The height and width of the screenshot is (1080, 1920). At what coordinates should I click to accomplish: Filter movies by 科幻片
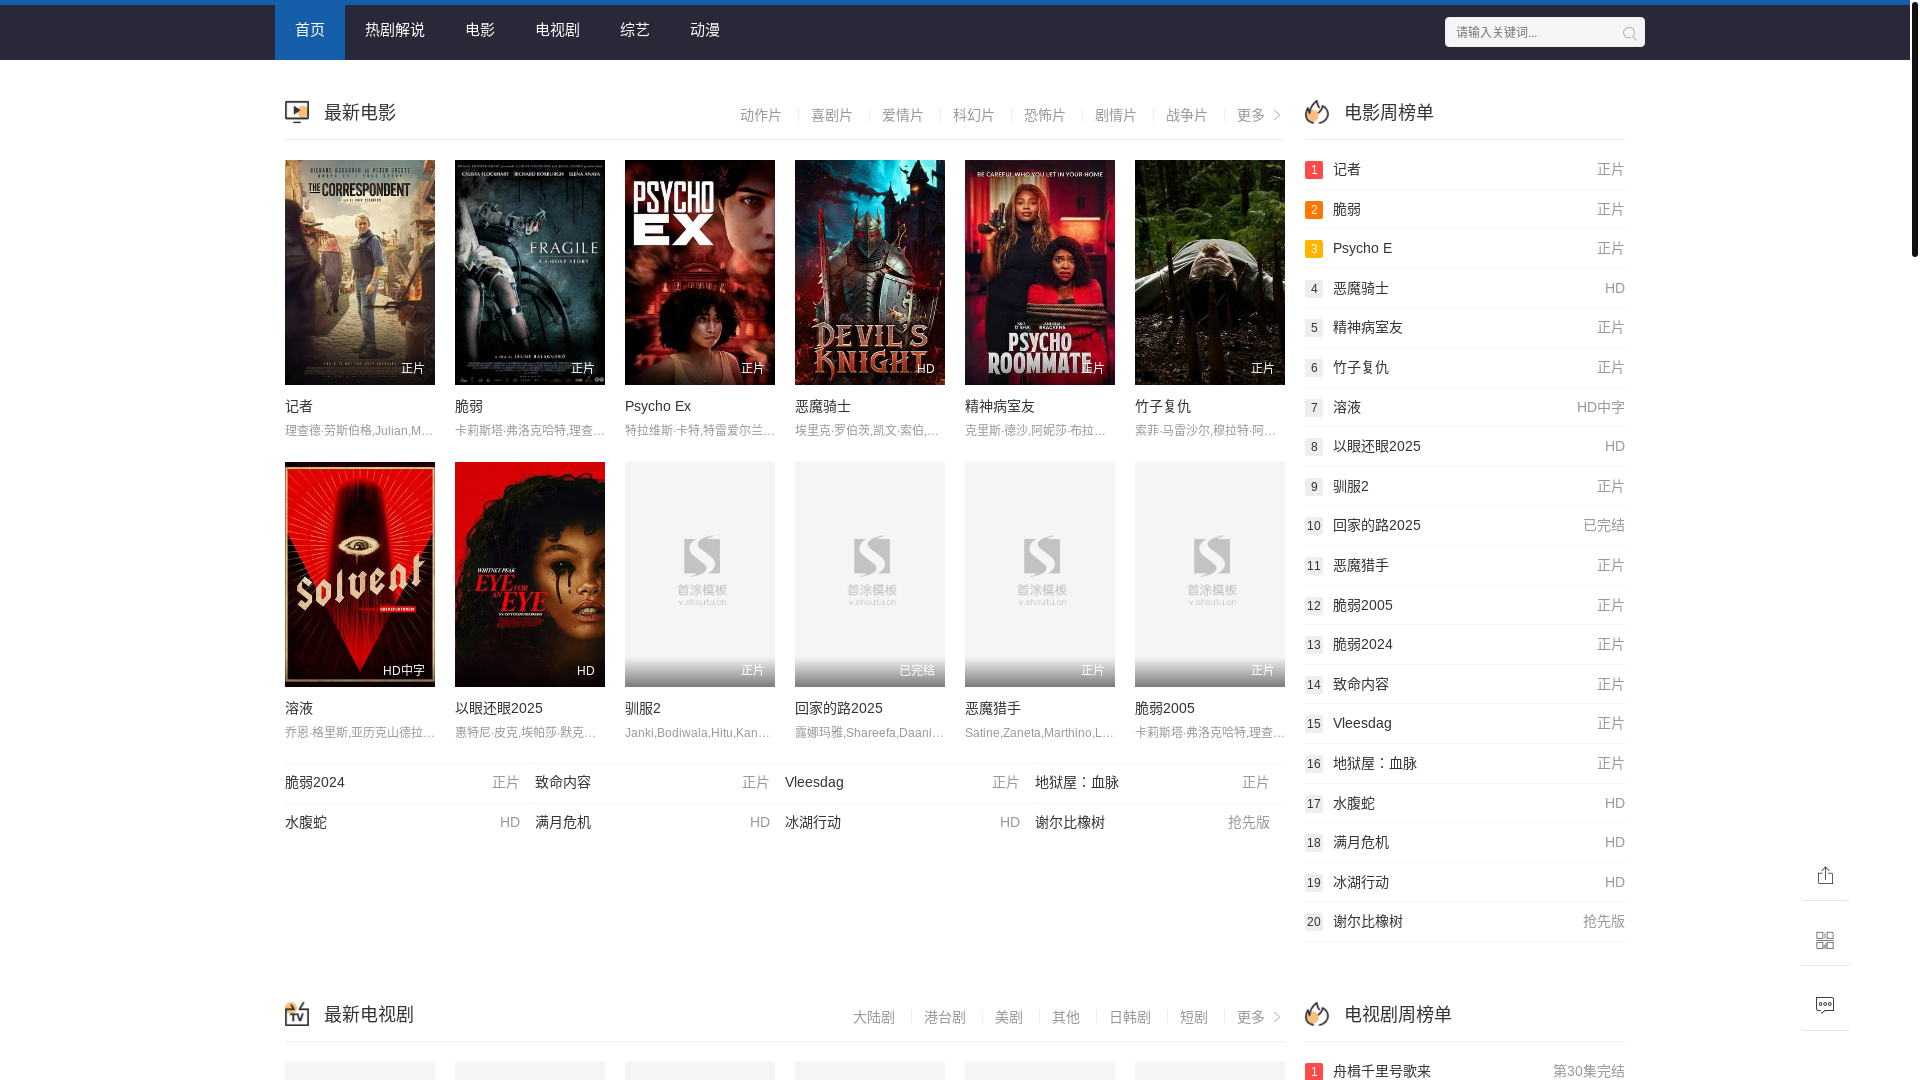click(x=973, y=116)
